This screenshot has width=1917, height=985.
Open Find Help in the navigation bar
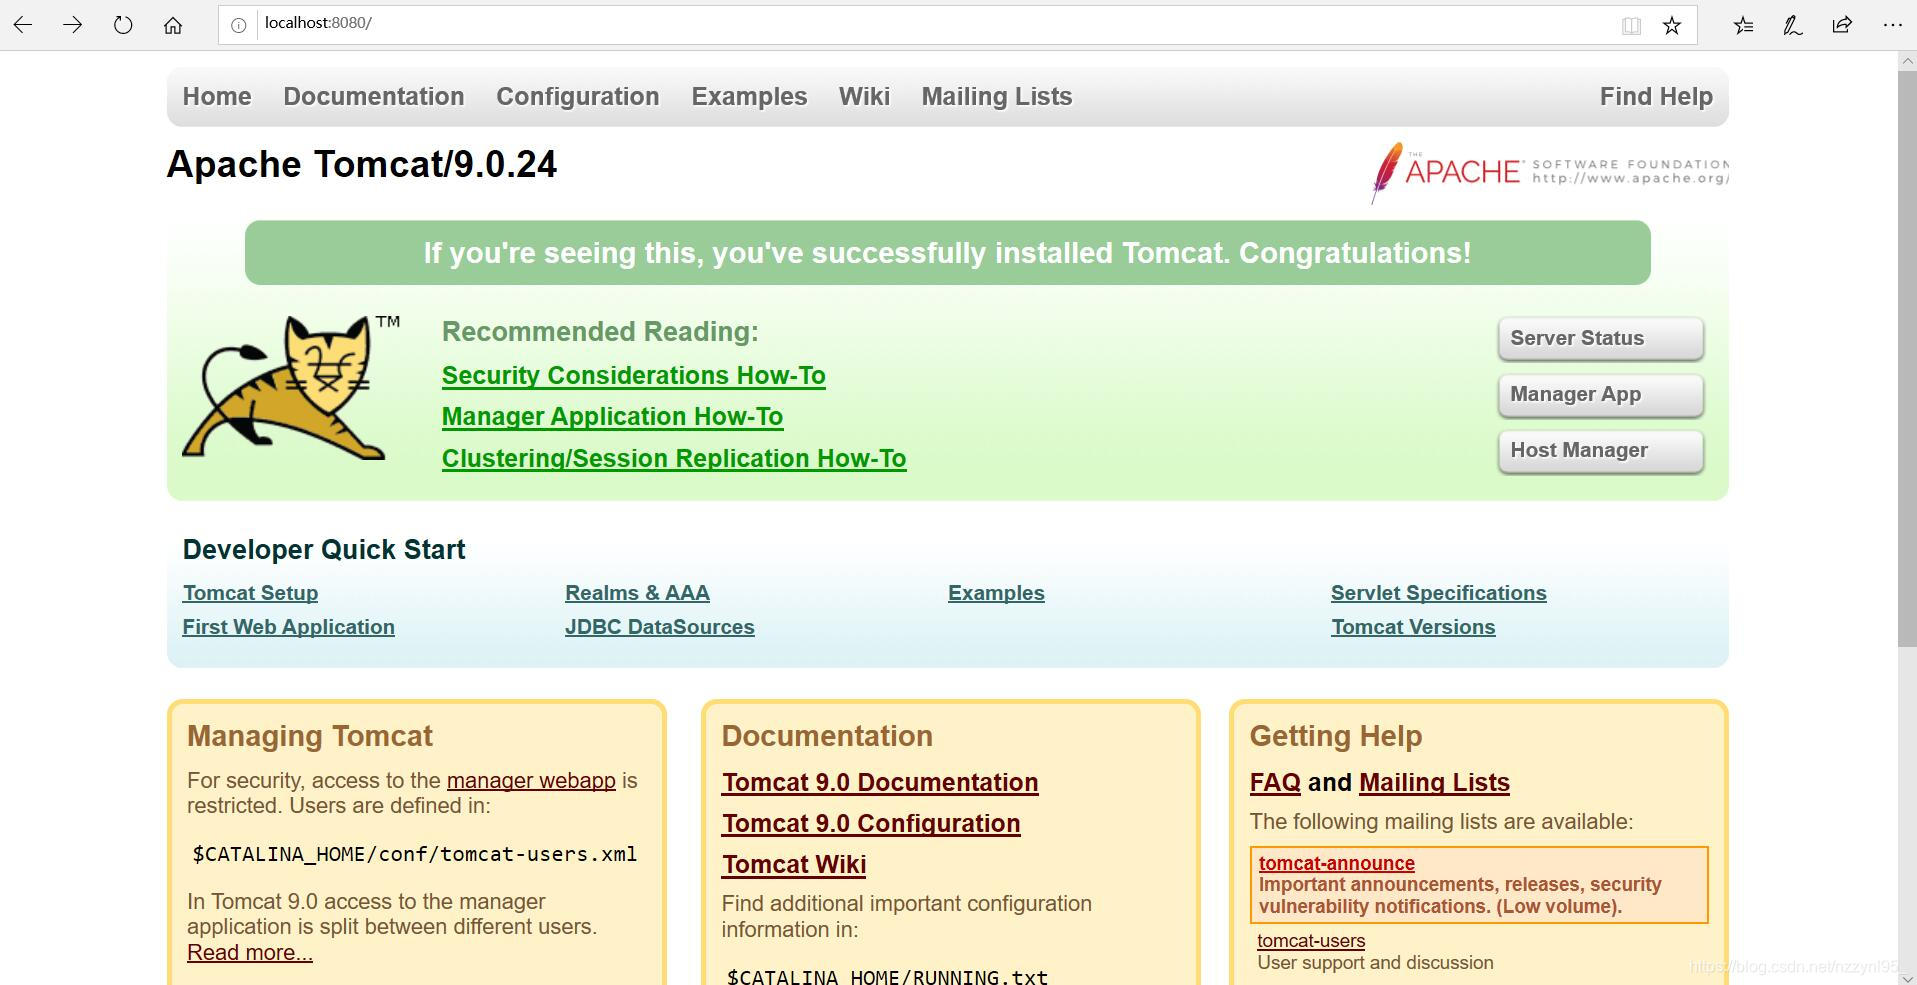point(1656,97)
